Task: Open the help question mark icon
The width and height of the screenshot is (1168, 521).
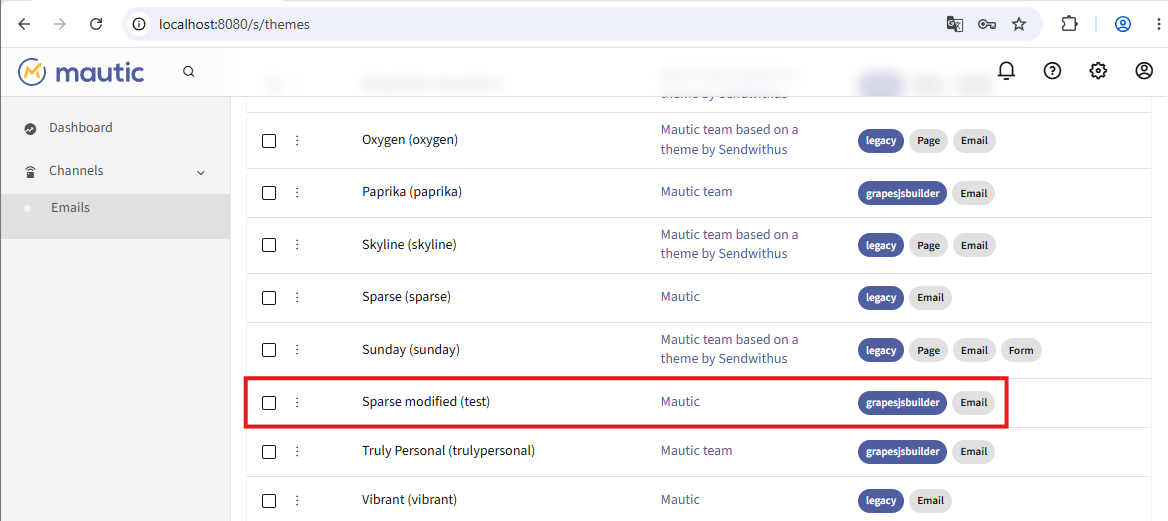Action: 1052,71
